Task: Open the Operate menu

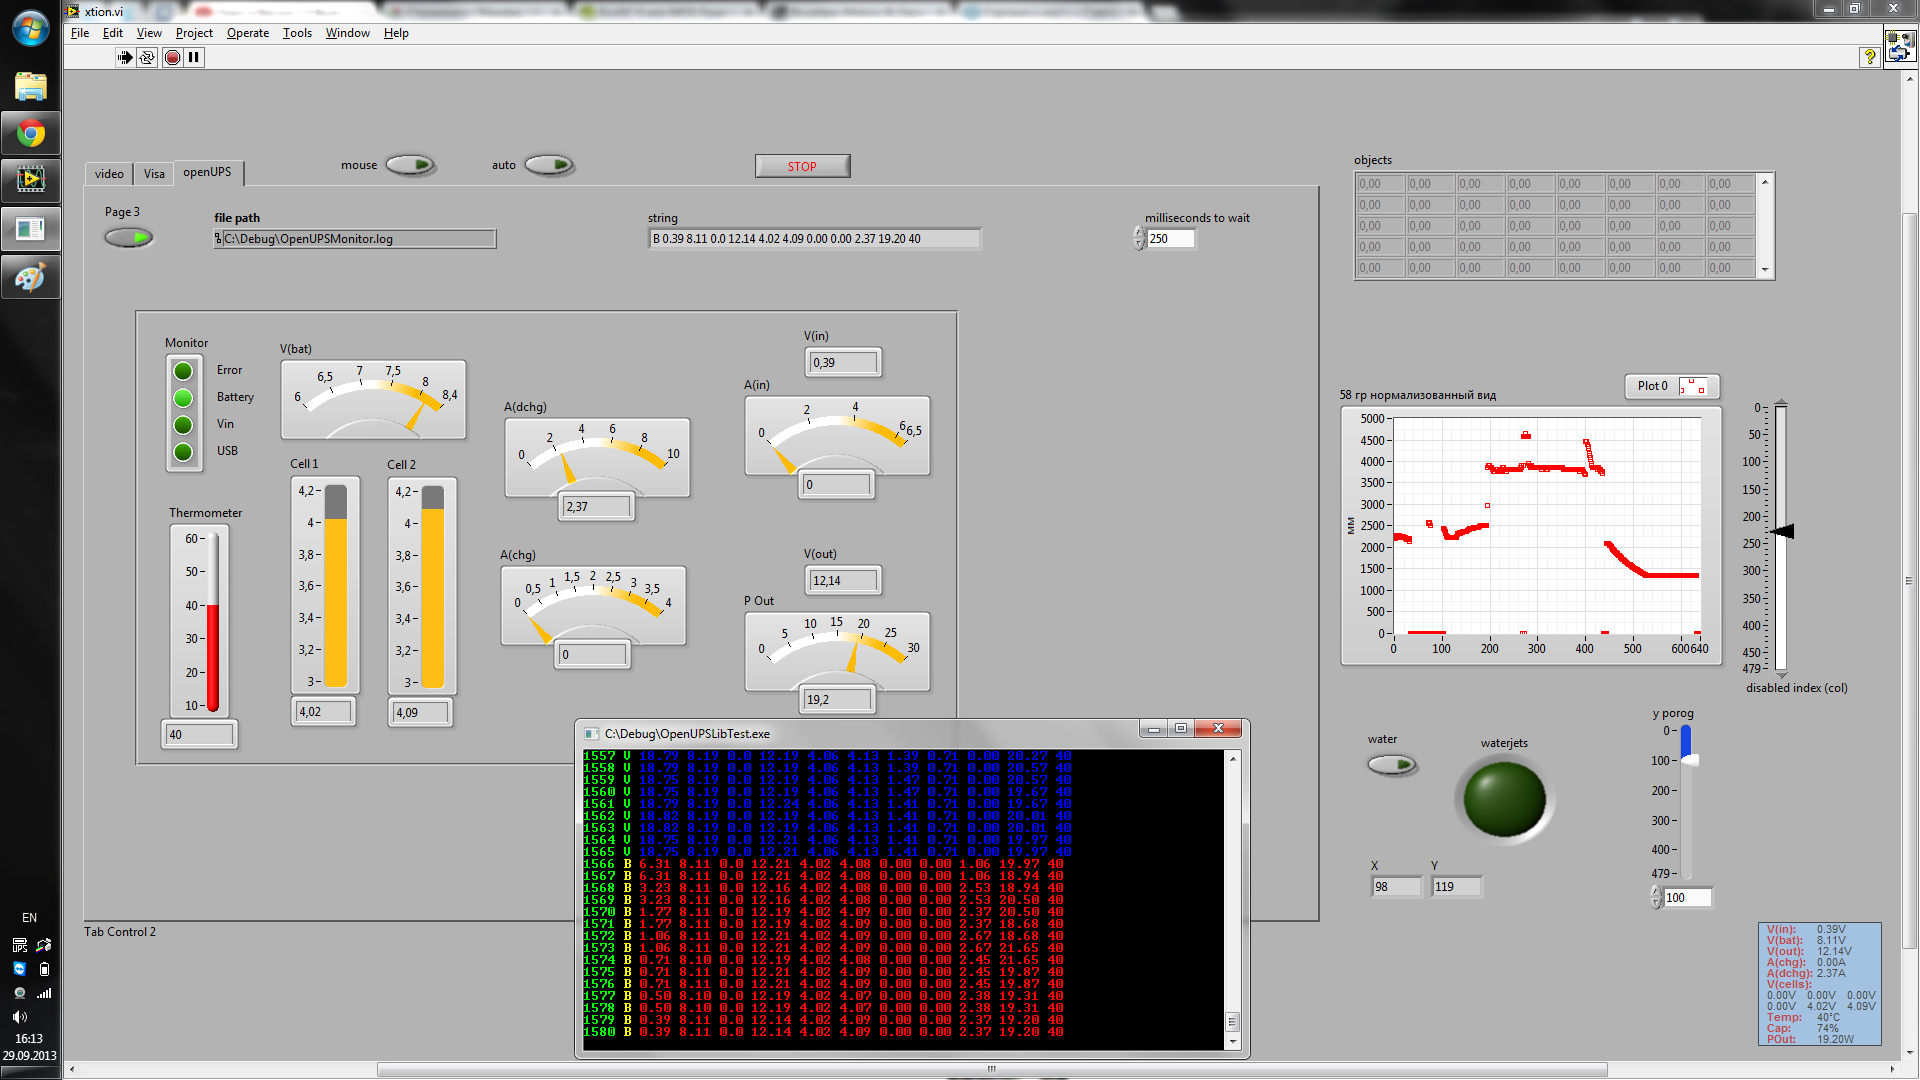Action: click(247, 33)
